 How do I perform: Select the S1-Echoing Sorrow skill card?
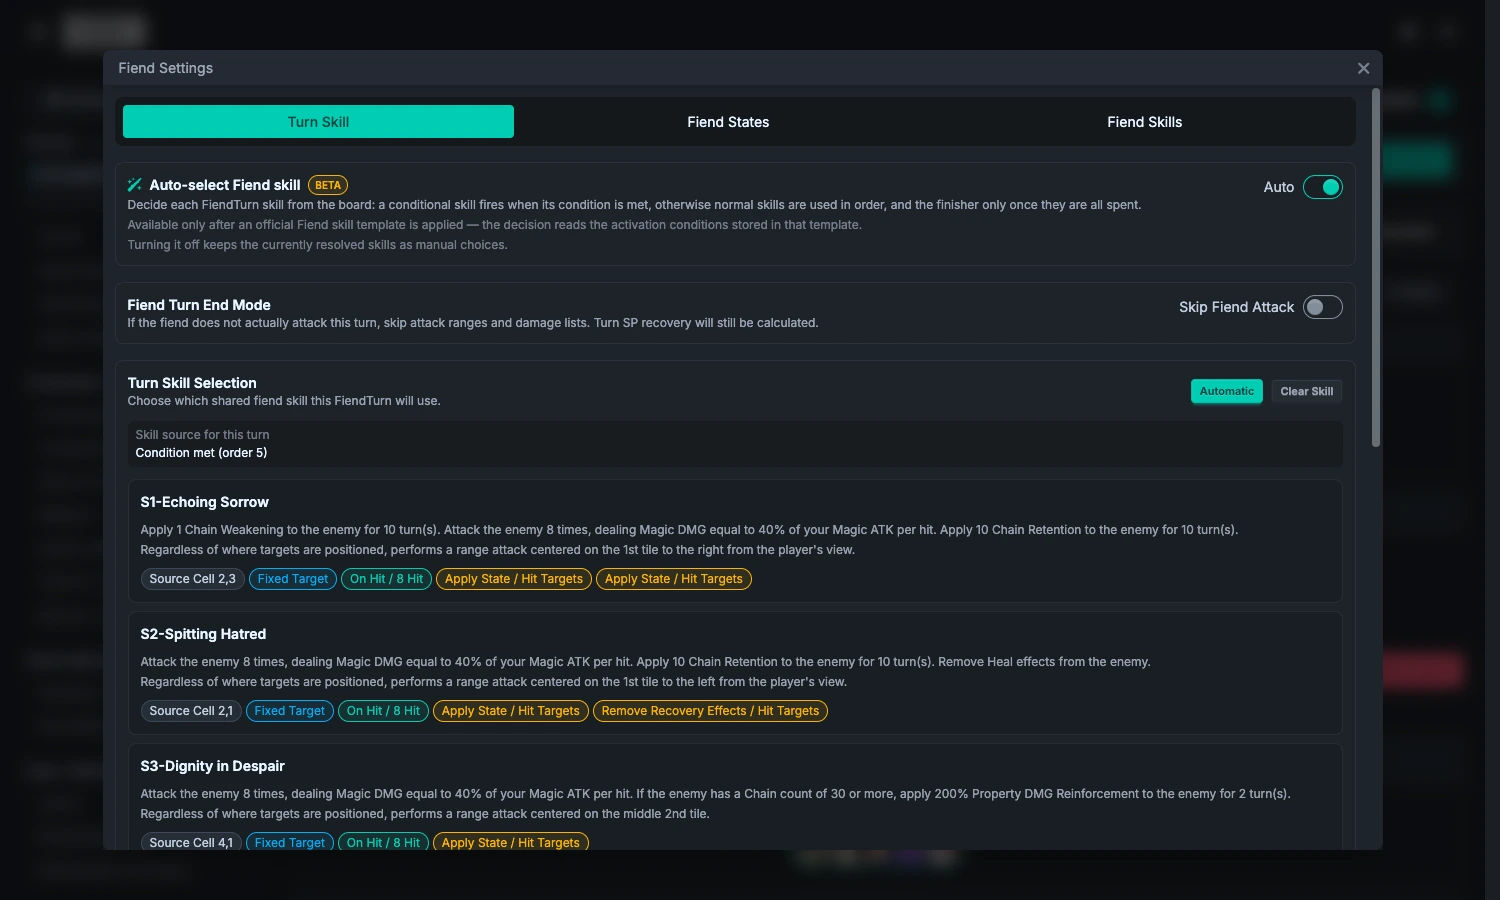[x=735, y=541]
